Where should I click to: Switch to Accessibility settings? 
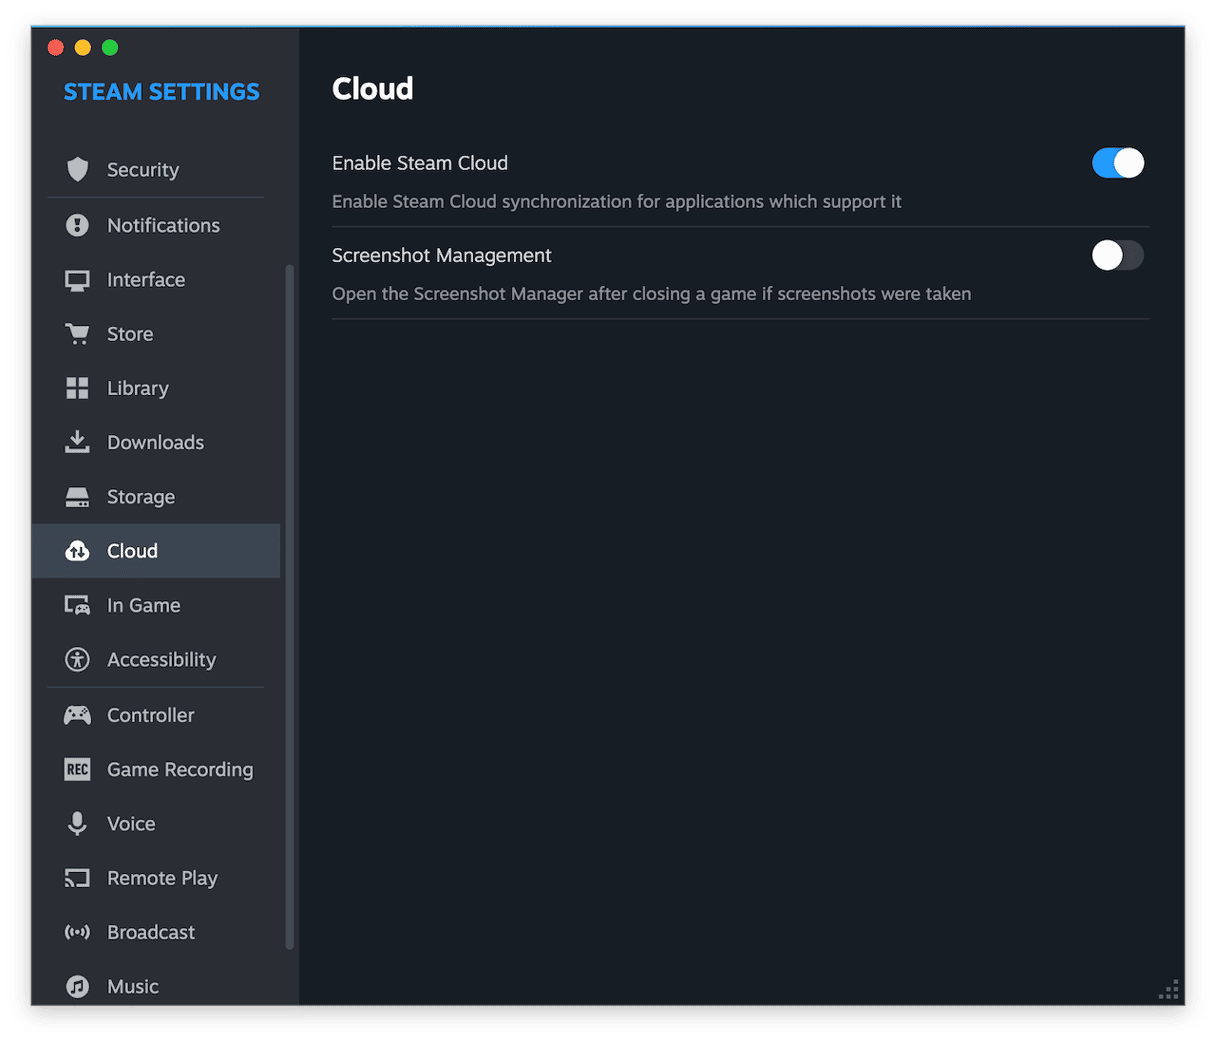(x=161, y=660)
